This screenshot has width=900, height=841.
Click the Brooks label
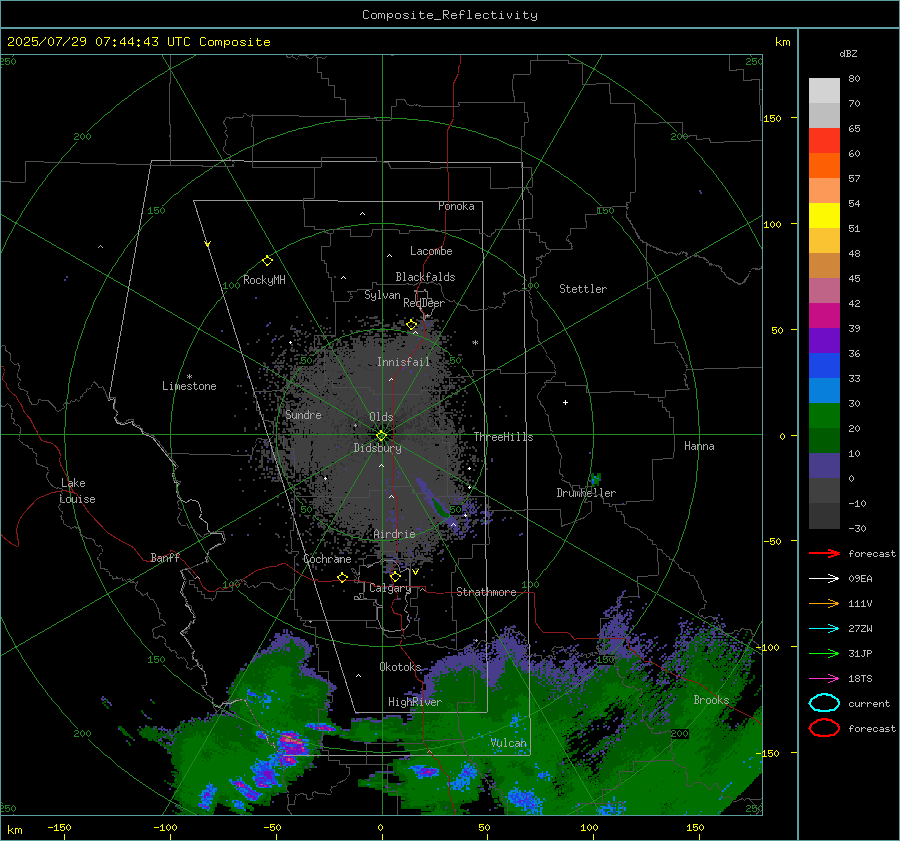(711, 700)
